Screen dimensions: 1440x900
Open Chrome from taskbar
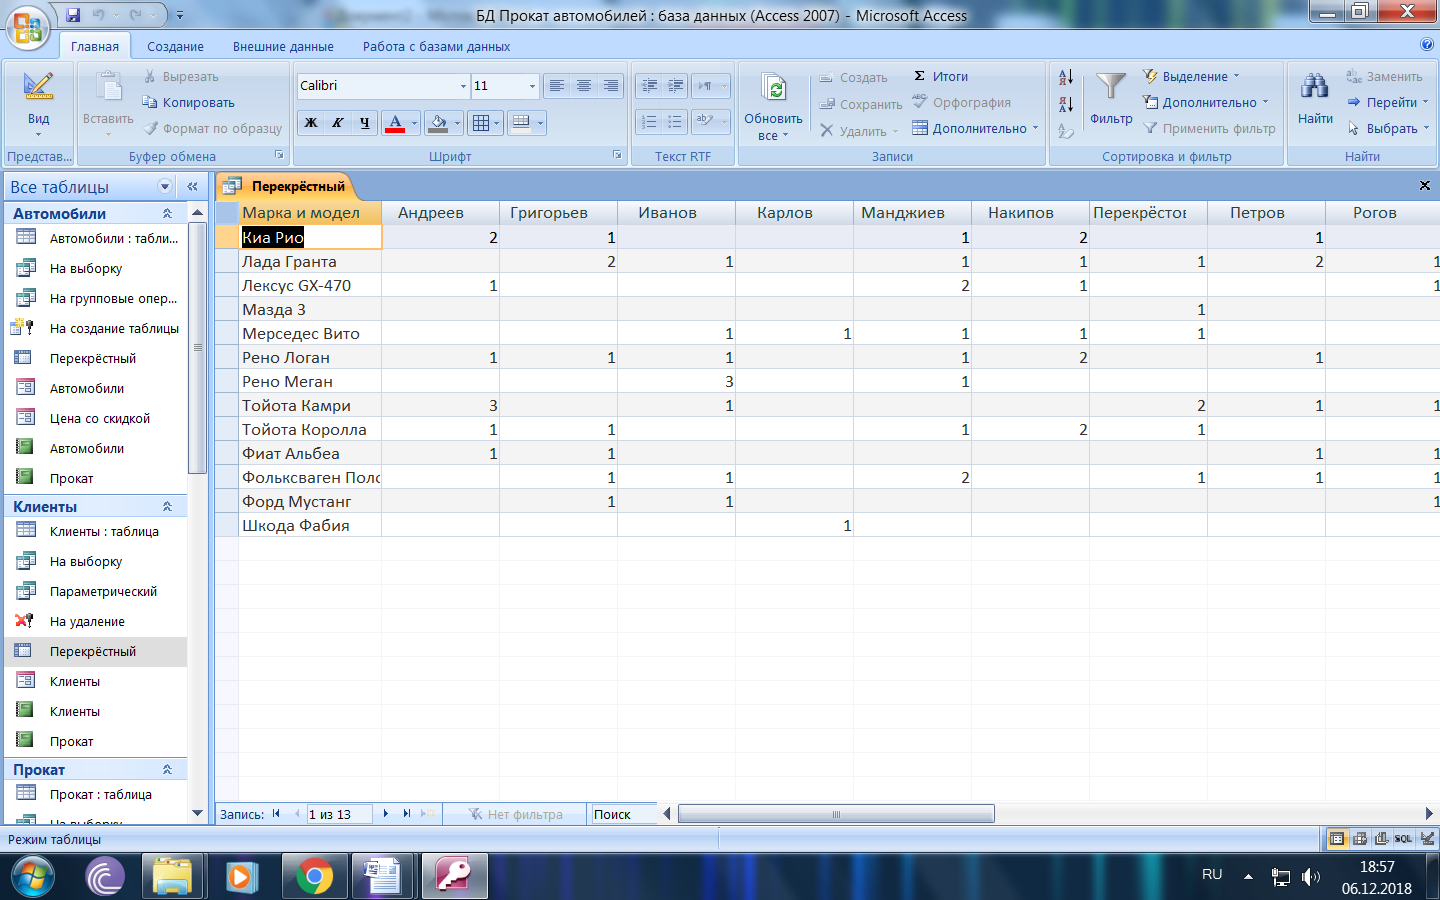(314, 877)
